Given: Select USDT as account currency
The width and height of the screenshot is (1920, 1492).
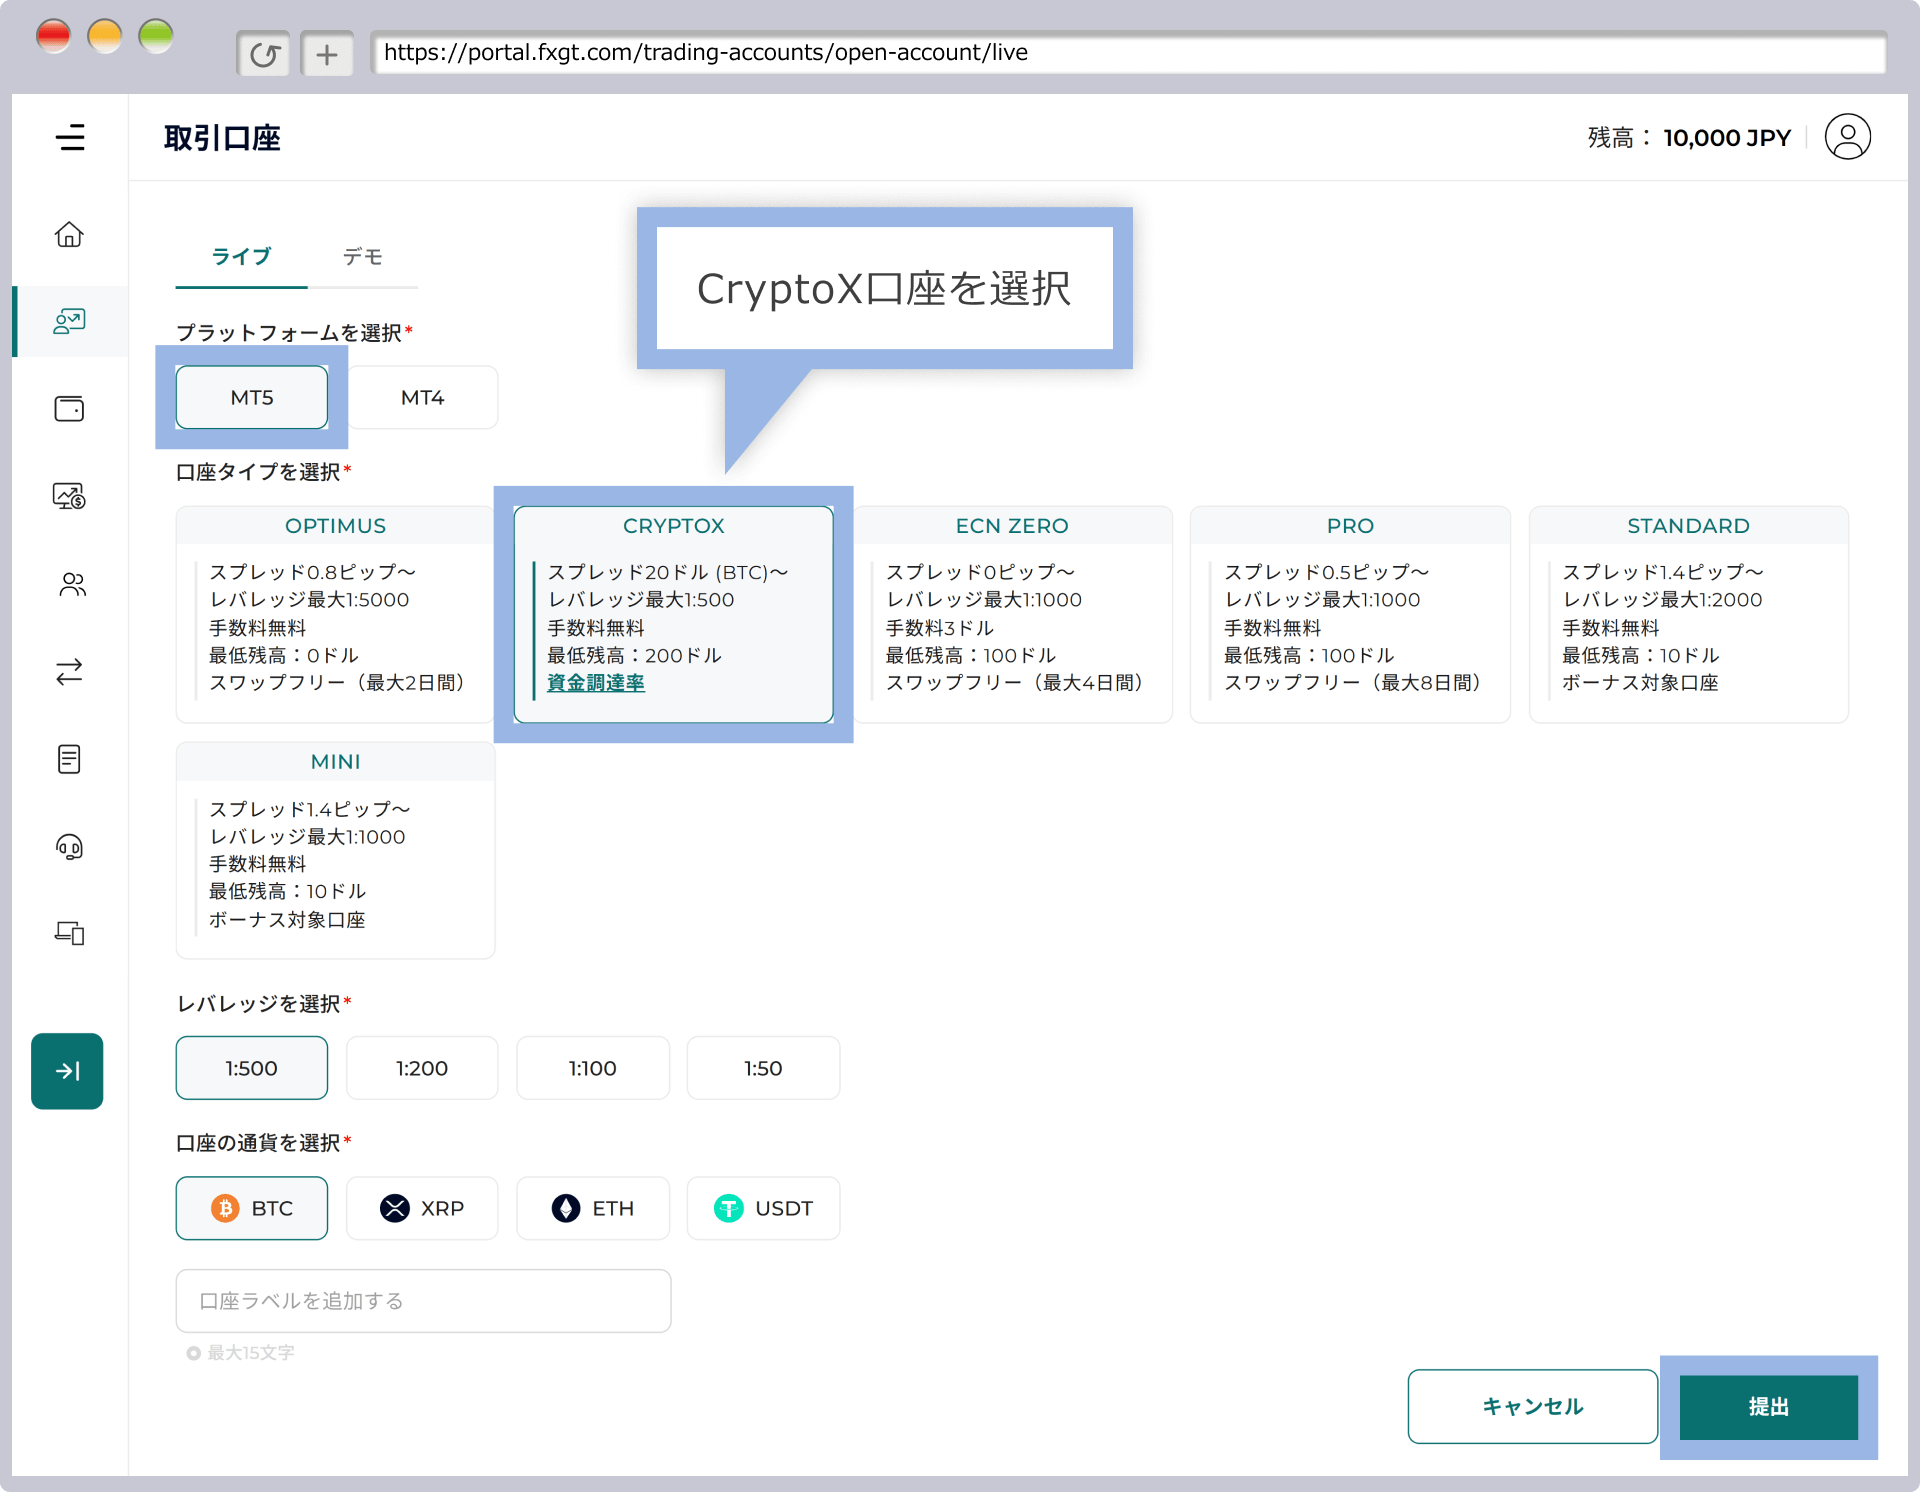Looking at the screenshot, I should (763, 1208).
